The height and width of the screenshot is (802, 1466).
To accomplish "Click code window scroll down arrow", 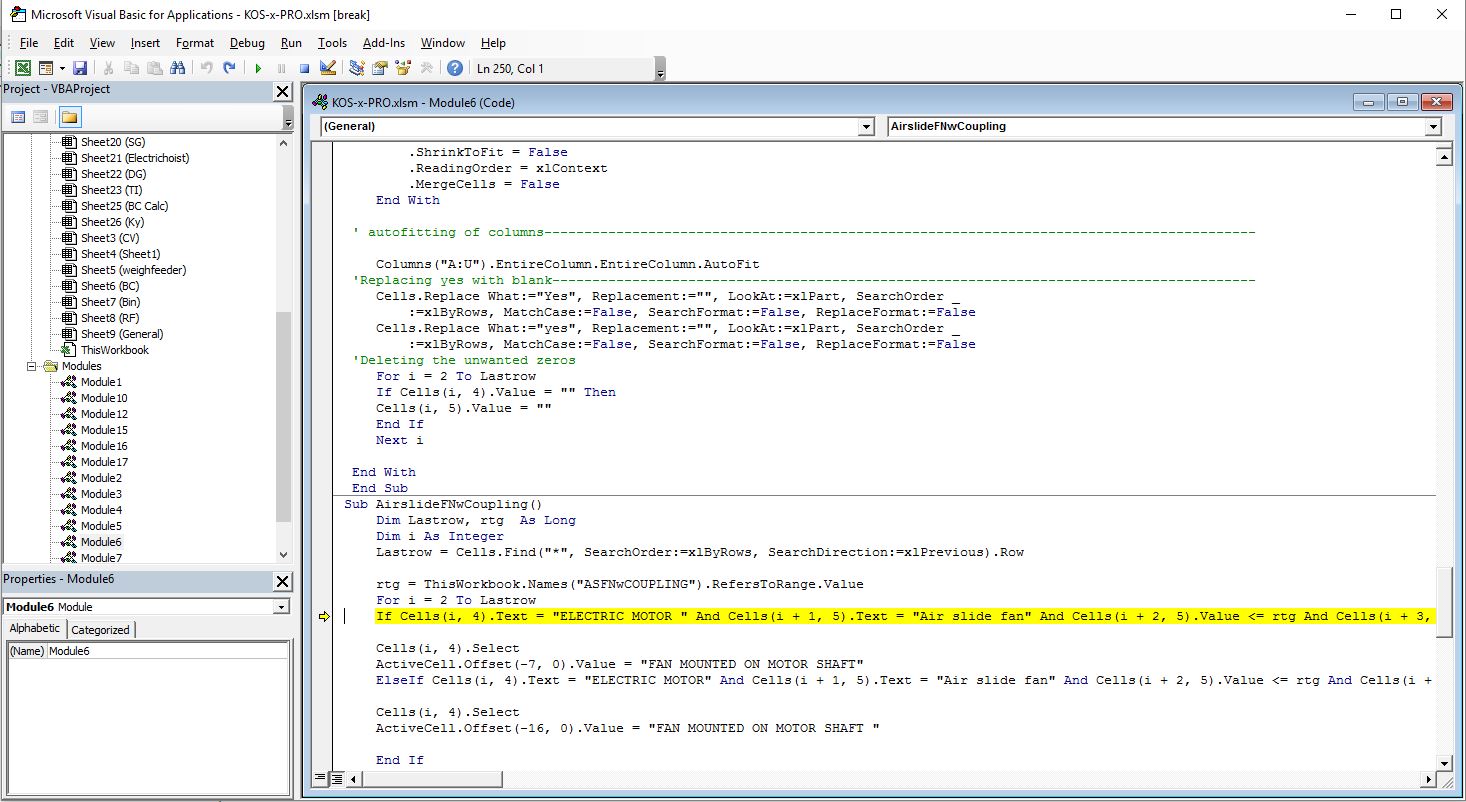I will [1443, 763].
